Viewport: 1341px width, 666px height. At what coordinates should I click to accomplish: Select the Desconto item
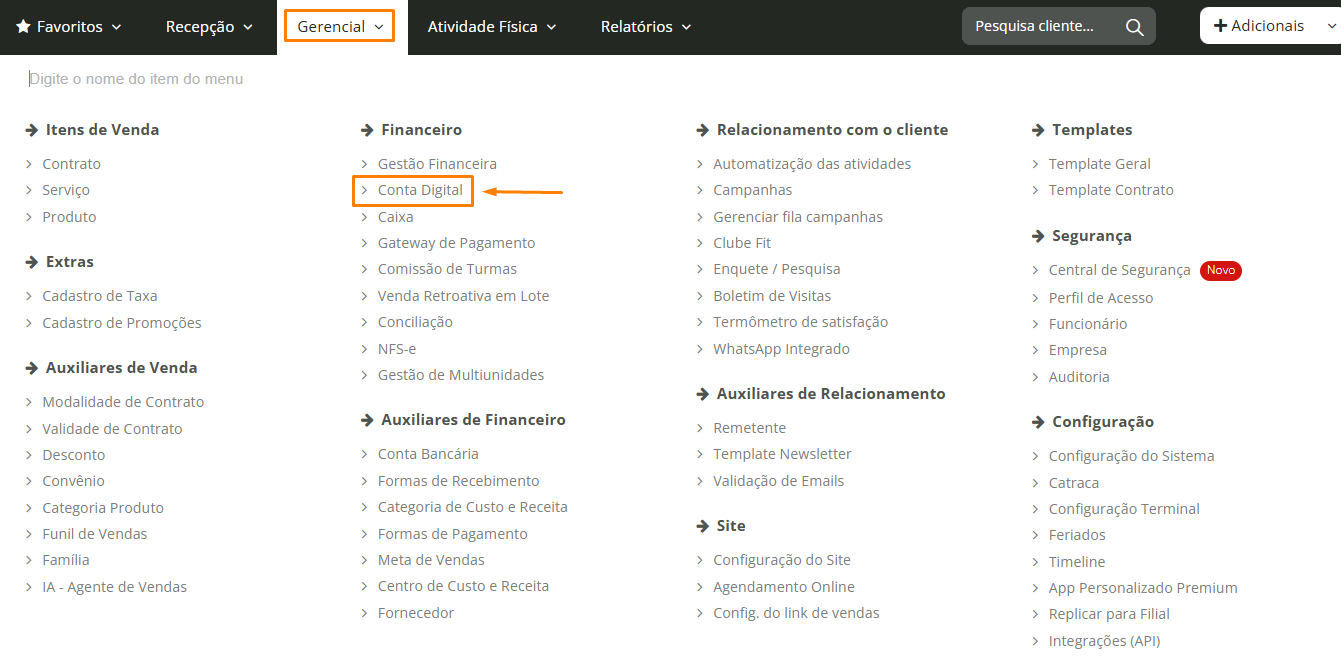coord(73,455)
